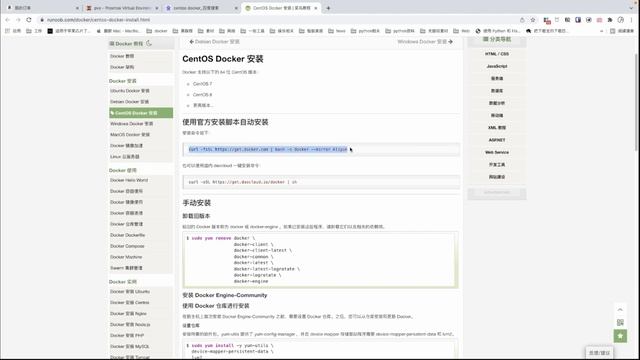Click the 手动安装 section heading
This screenshot has height=360, width=640.
click(x=196, y=203)
